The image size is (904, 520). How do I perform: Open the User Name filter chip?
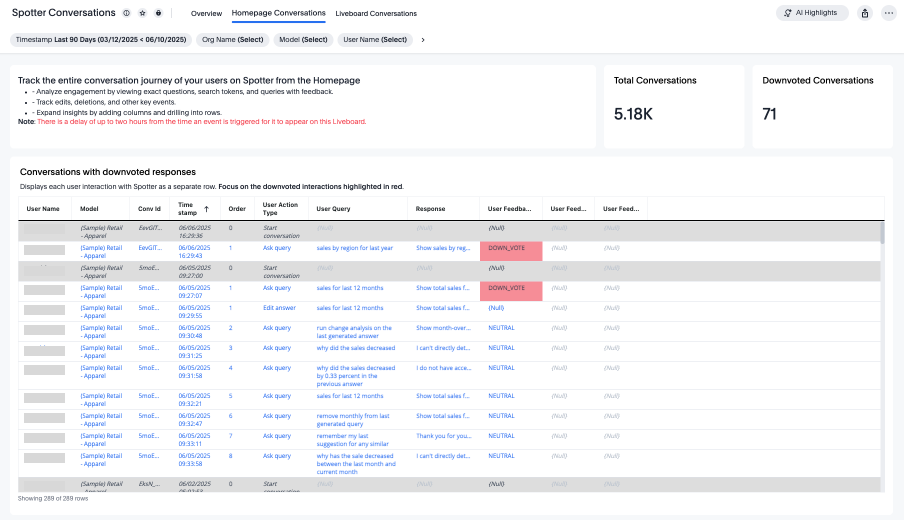click(375, 40)
